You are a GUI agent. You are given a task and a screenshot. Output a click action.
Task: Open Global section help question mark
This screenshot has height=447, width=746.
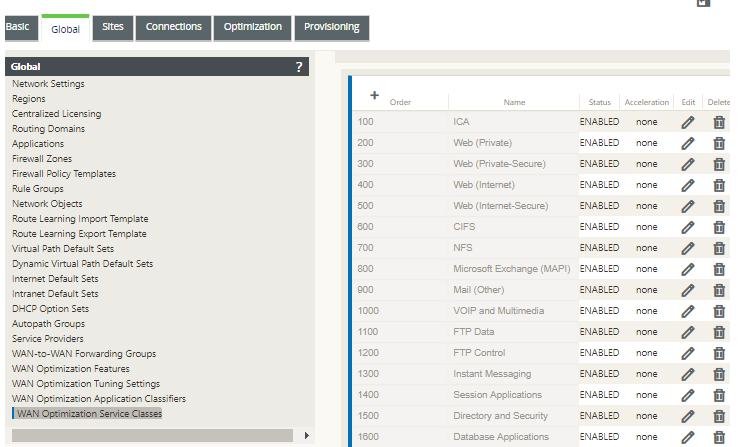299,67
